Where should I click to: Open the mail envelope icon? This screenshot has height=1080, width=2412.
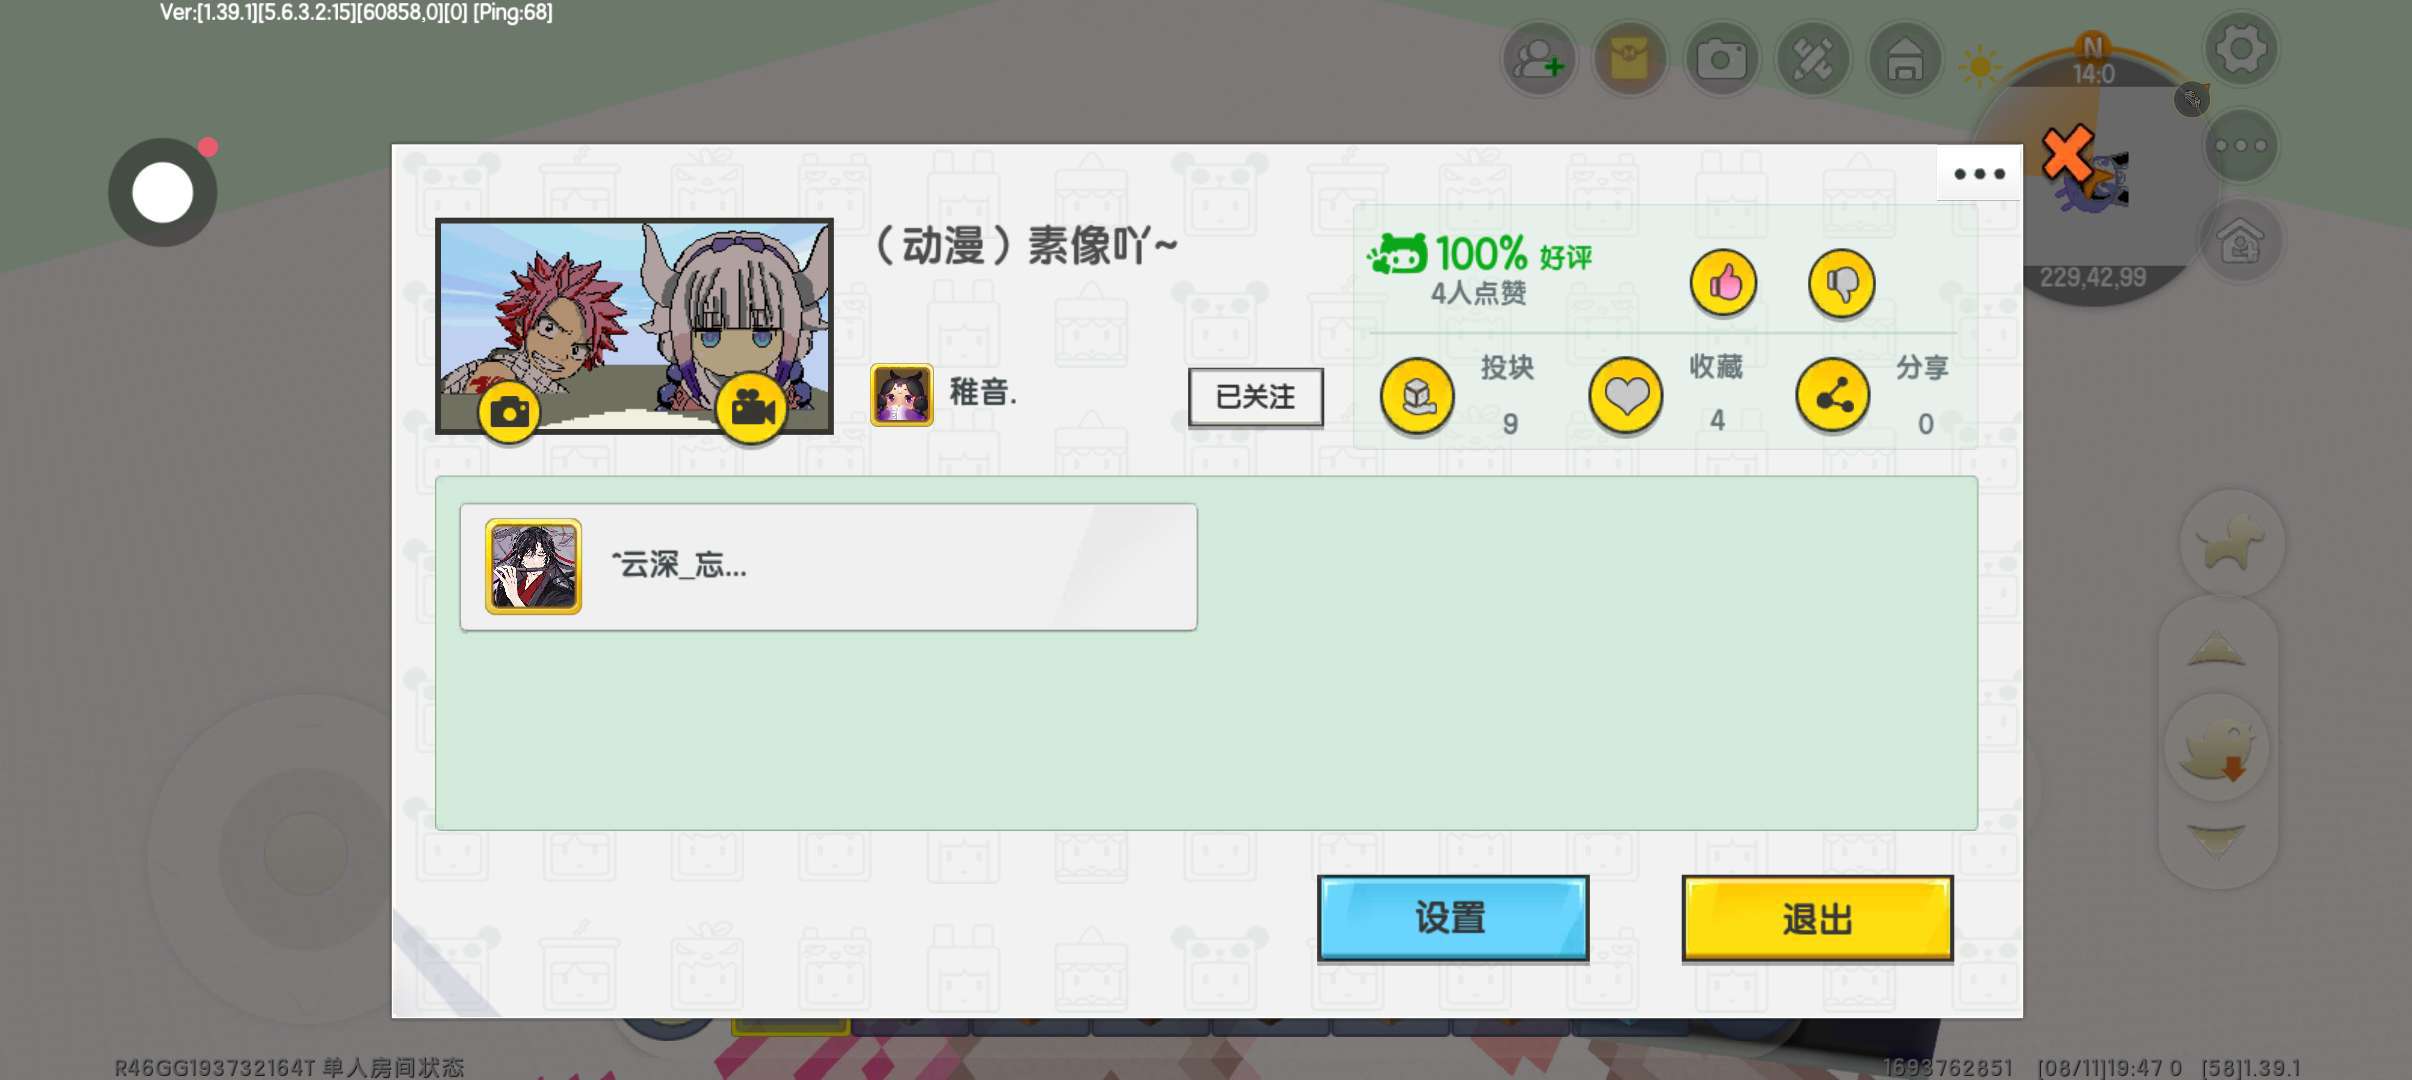[x=1629, y=59]
